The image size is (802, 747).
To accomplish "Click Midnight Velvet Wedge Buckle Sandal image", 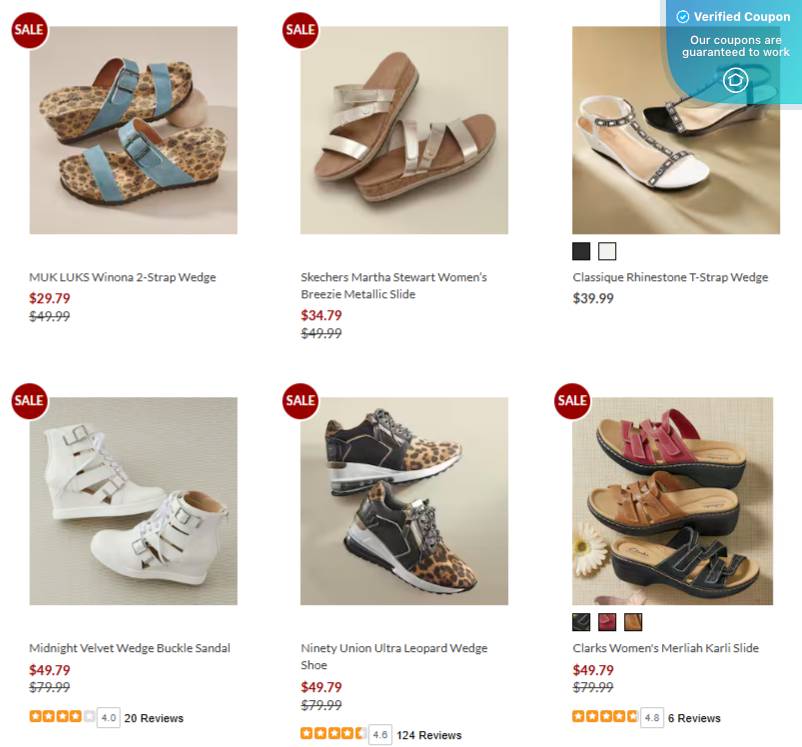I will coord(133,501).
